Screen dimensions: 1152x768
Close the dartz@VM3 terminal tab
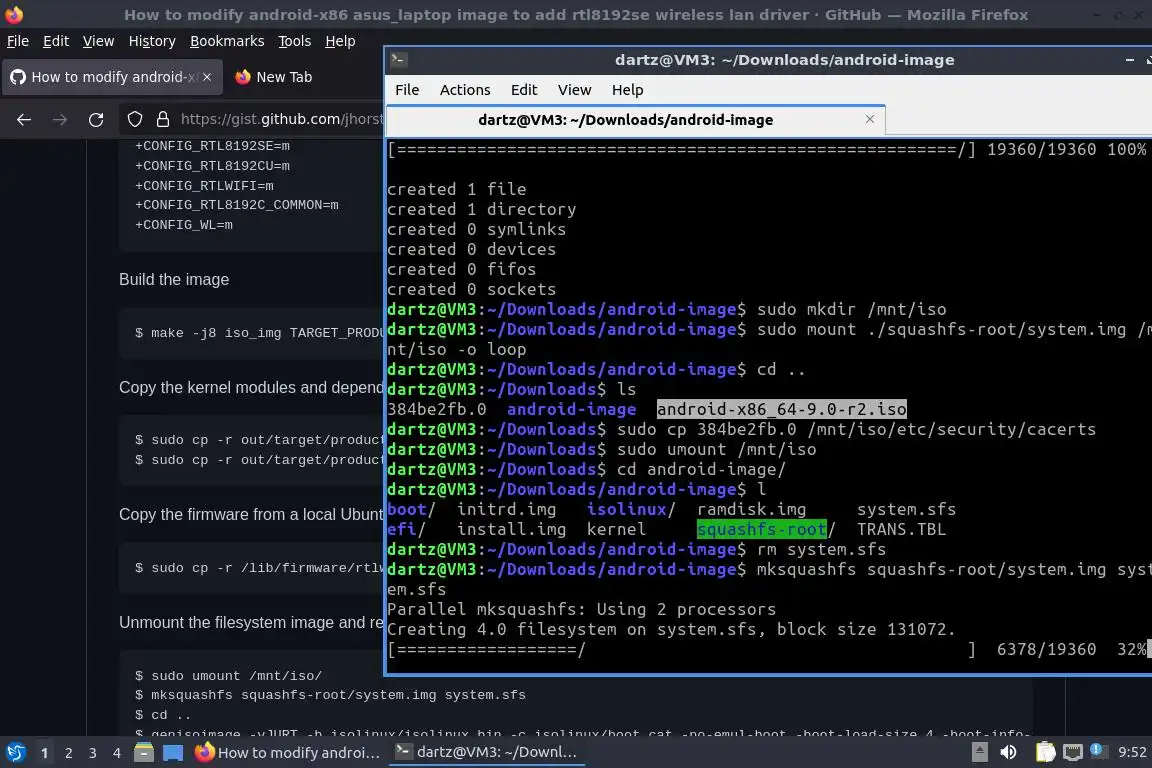(870, 119)
